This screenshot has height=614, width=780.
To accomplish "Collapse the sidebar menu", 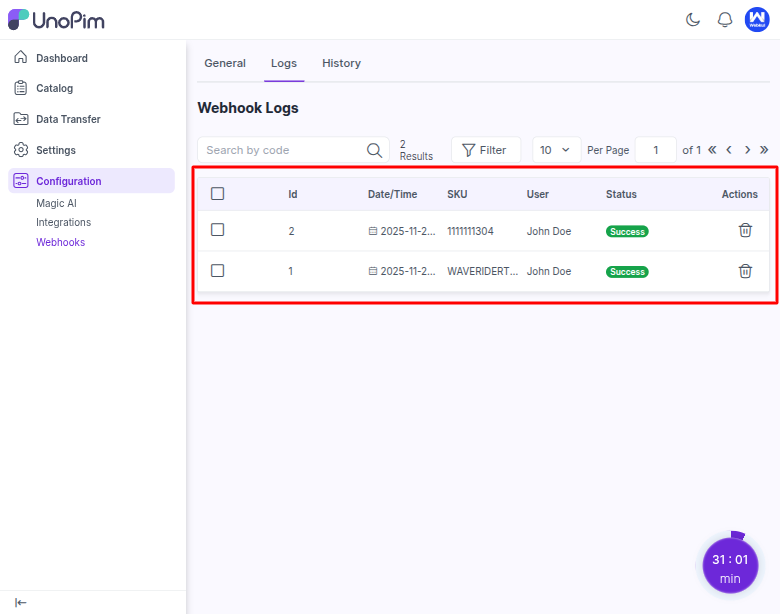I will [20, 603].
